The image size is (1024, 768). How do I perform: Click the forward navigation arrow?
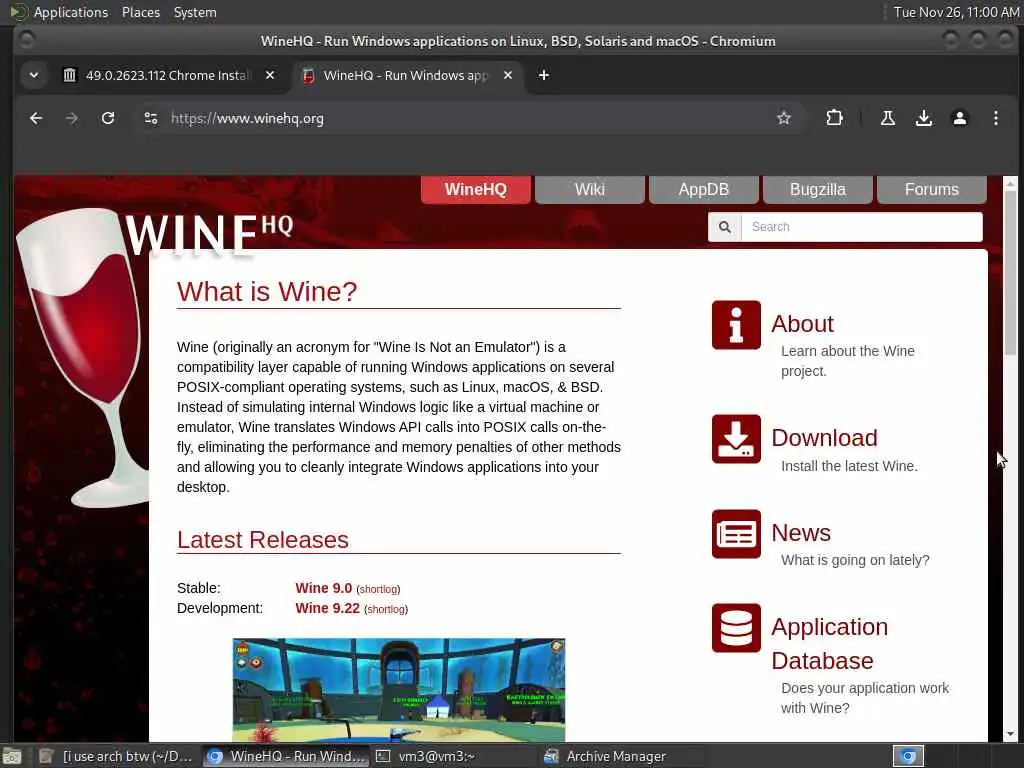72,118
